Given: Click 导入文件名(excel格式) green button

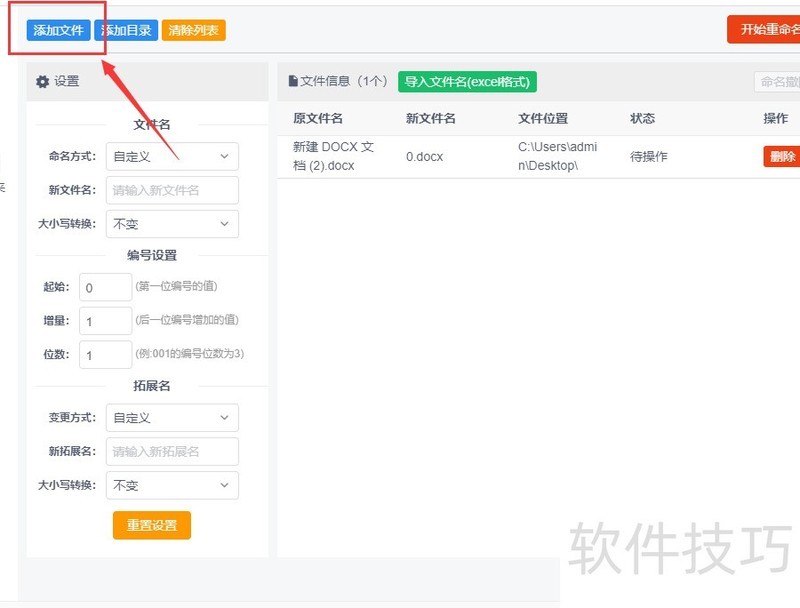Looking at the screenshot, I should click(467, 82).
